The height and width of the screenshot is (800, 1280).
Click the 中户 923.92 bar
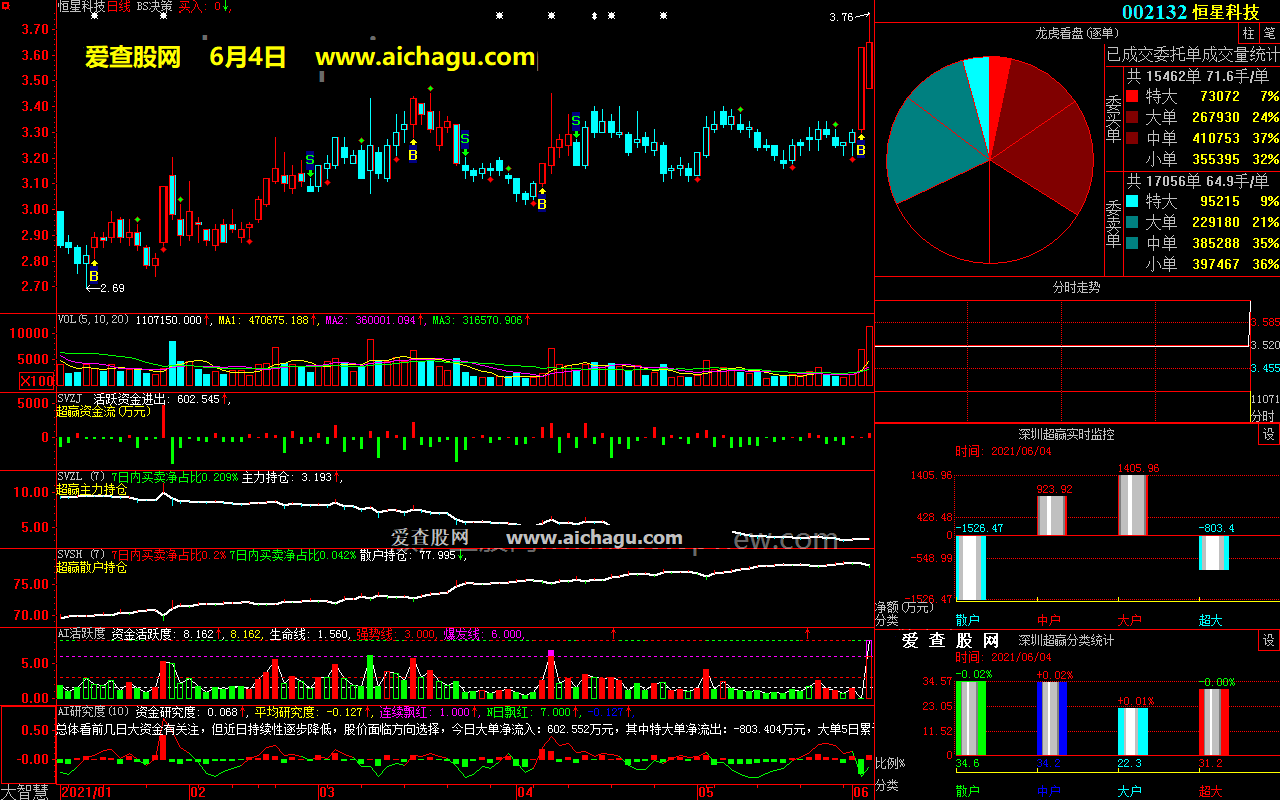1052,515
